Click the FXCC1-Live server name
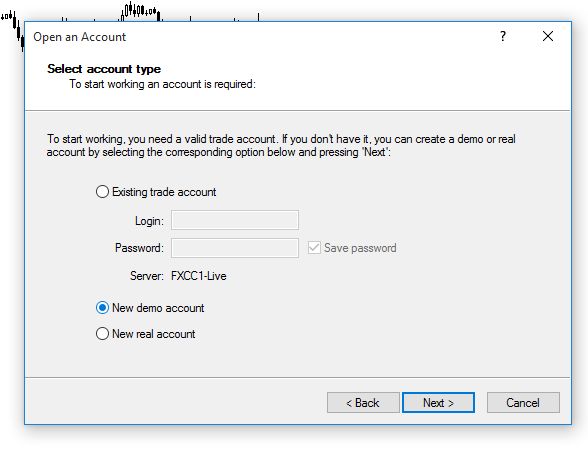588x449 pixels. [199, 276]
